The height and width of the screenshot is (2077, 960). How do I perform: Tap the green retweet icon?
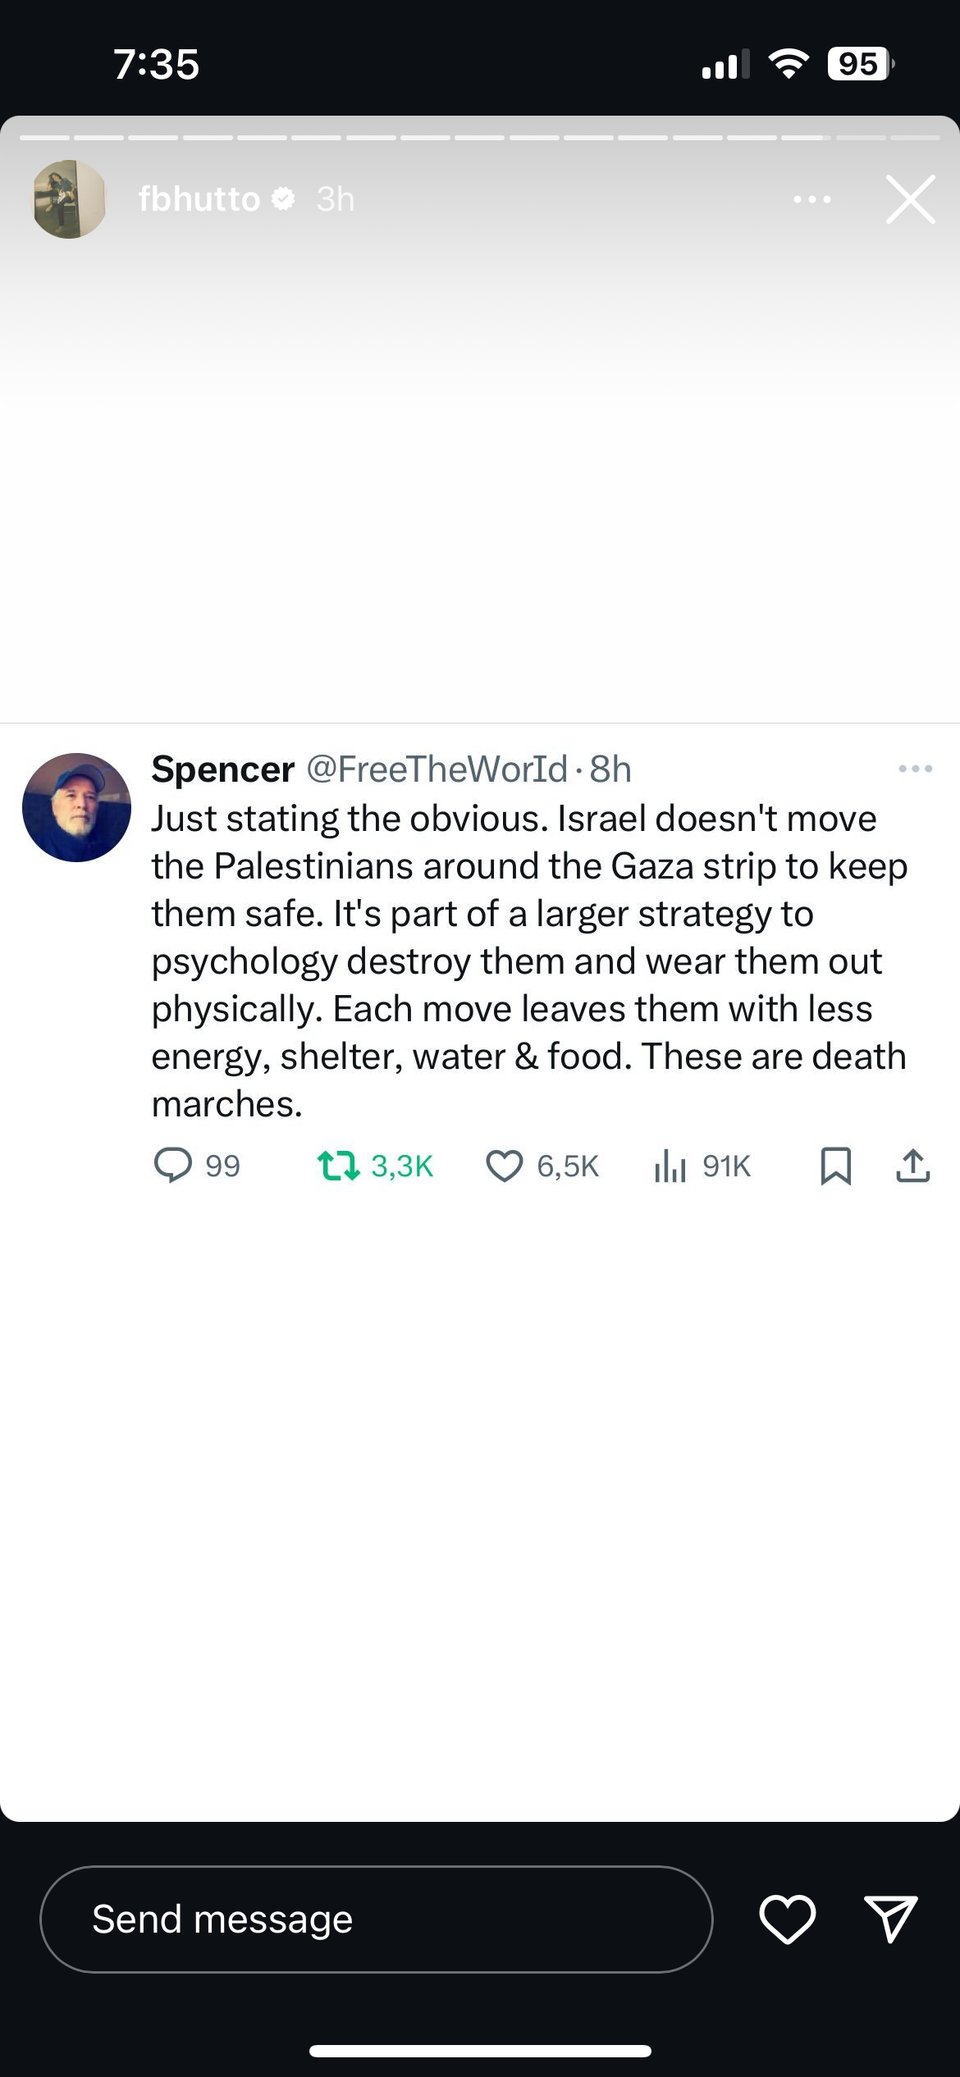click(338, 1166)
